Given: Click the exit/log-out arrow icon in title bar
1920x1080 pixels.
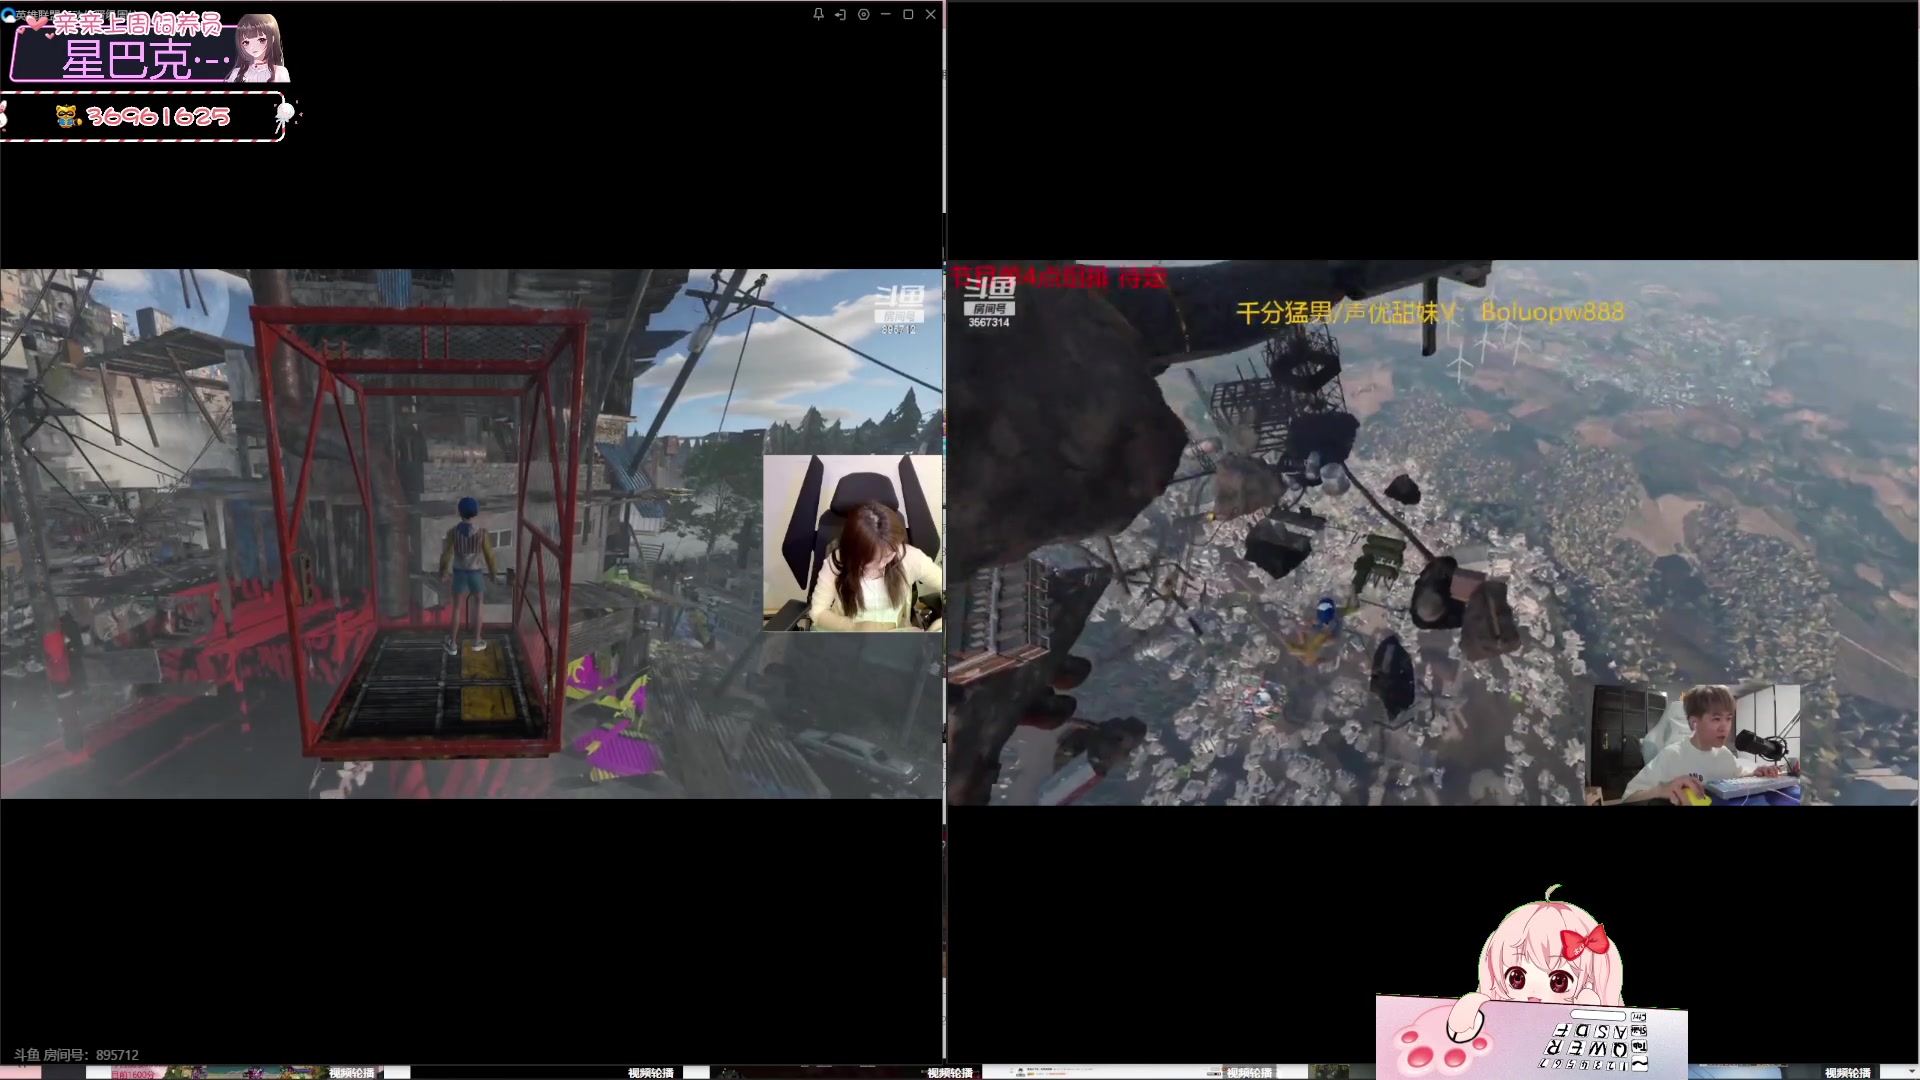Looking at the screenshot, I should tap(840, 14).
